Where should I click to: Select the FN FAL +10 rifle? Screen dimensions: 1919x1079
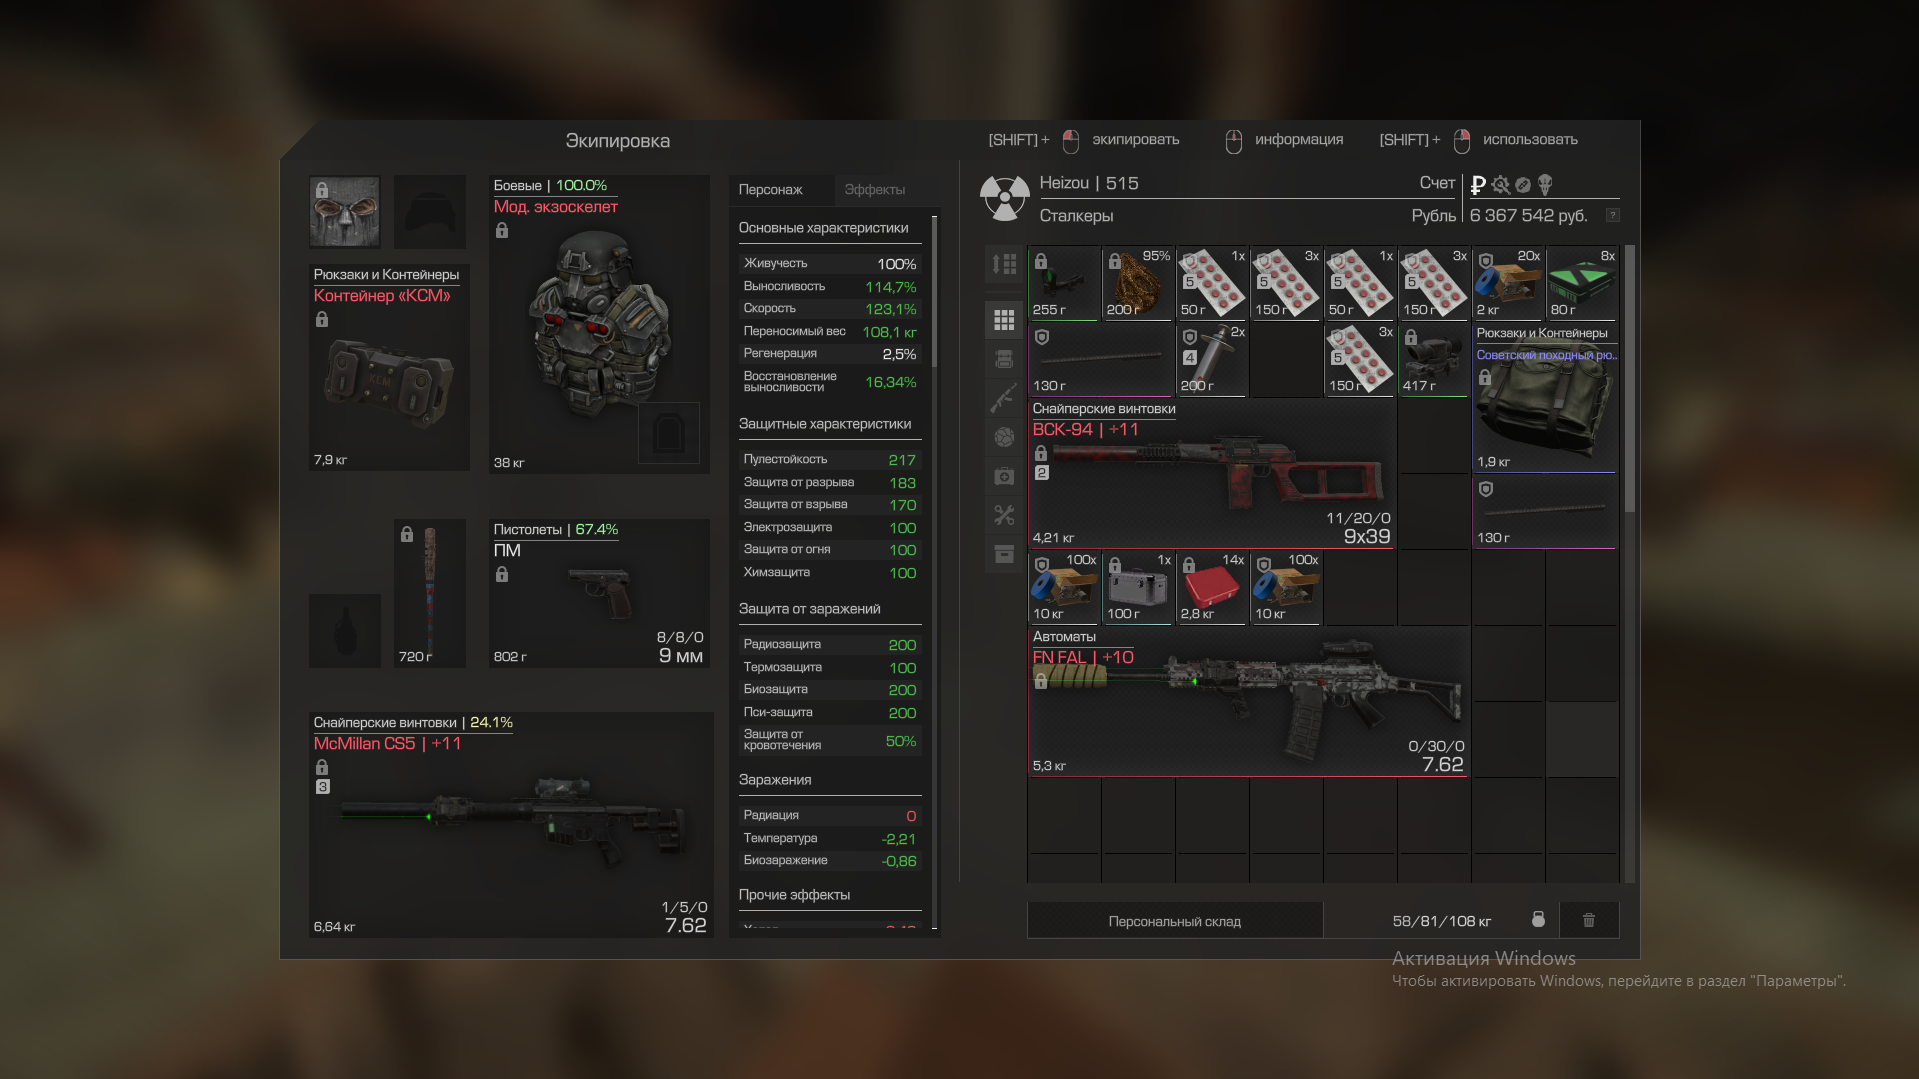1249,702
